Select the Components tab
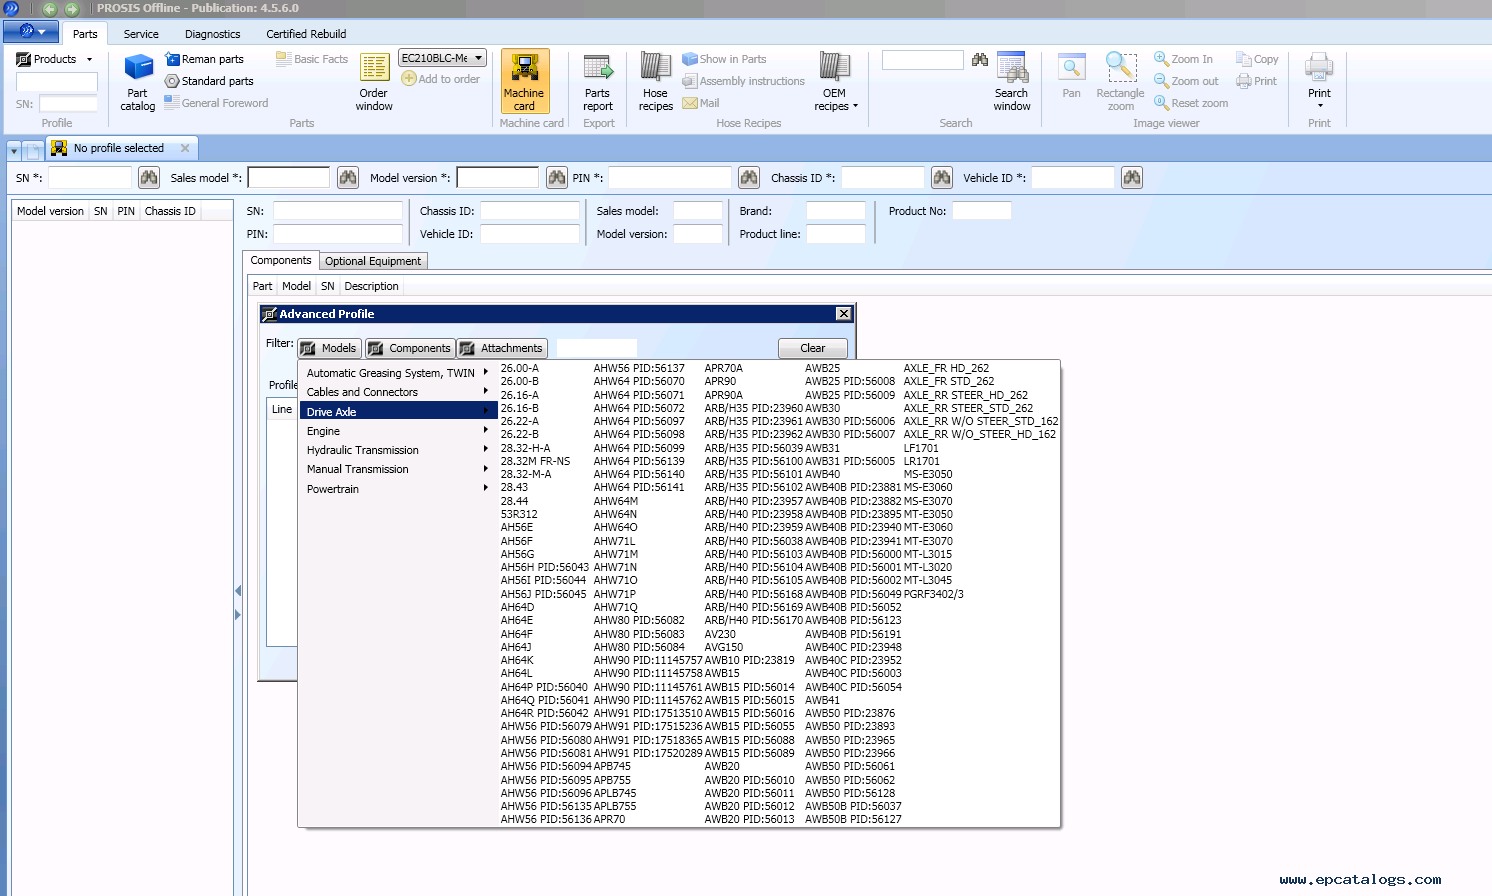The image size is (1492, 896). (x=281, y=260)
